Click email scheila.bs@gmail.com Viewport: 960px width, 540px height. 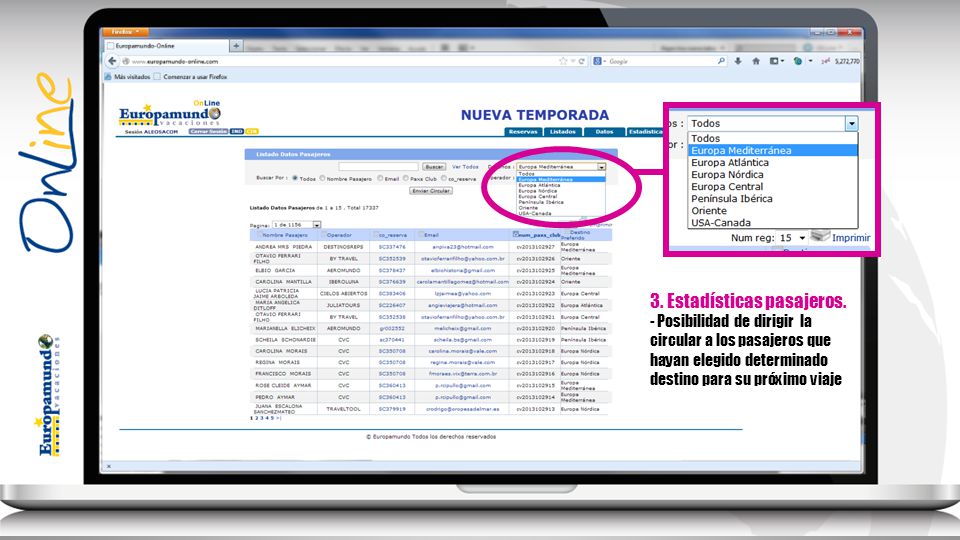coord(462,340)
